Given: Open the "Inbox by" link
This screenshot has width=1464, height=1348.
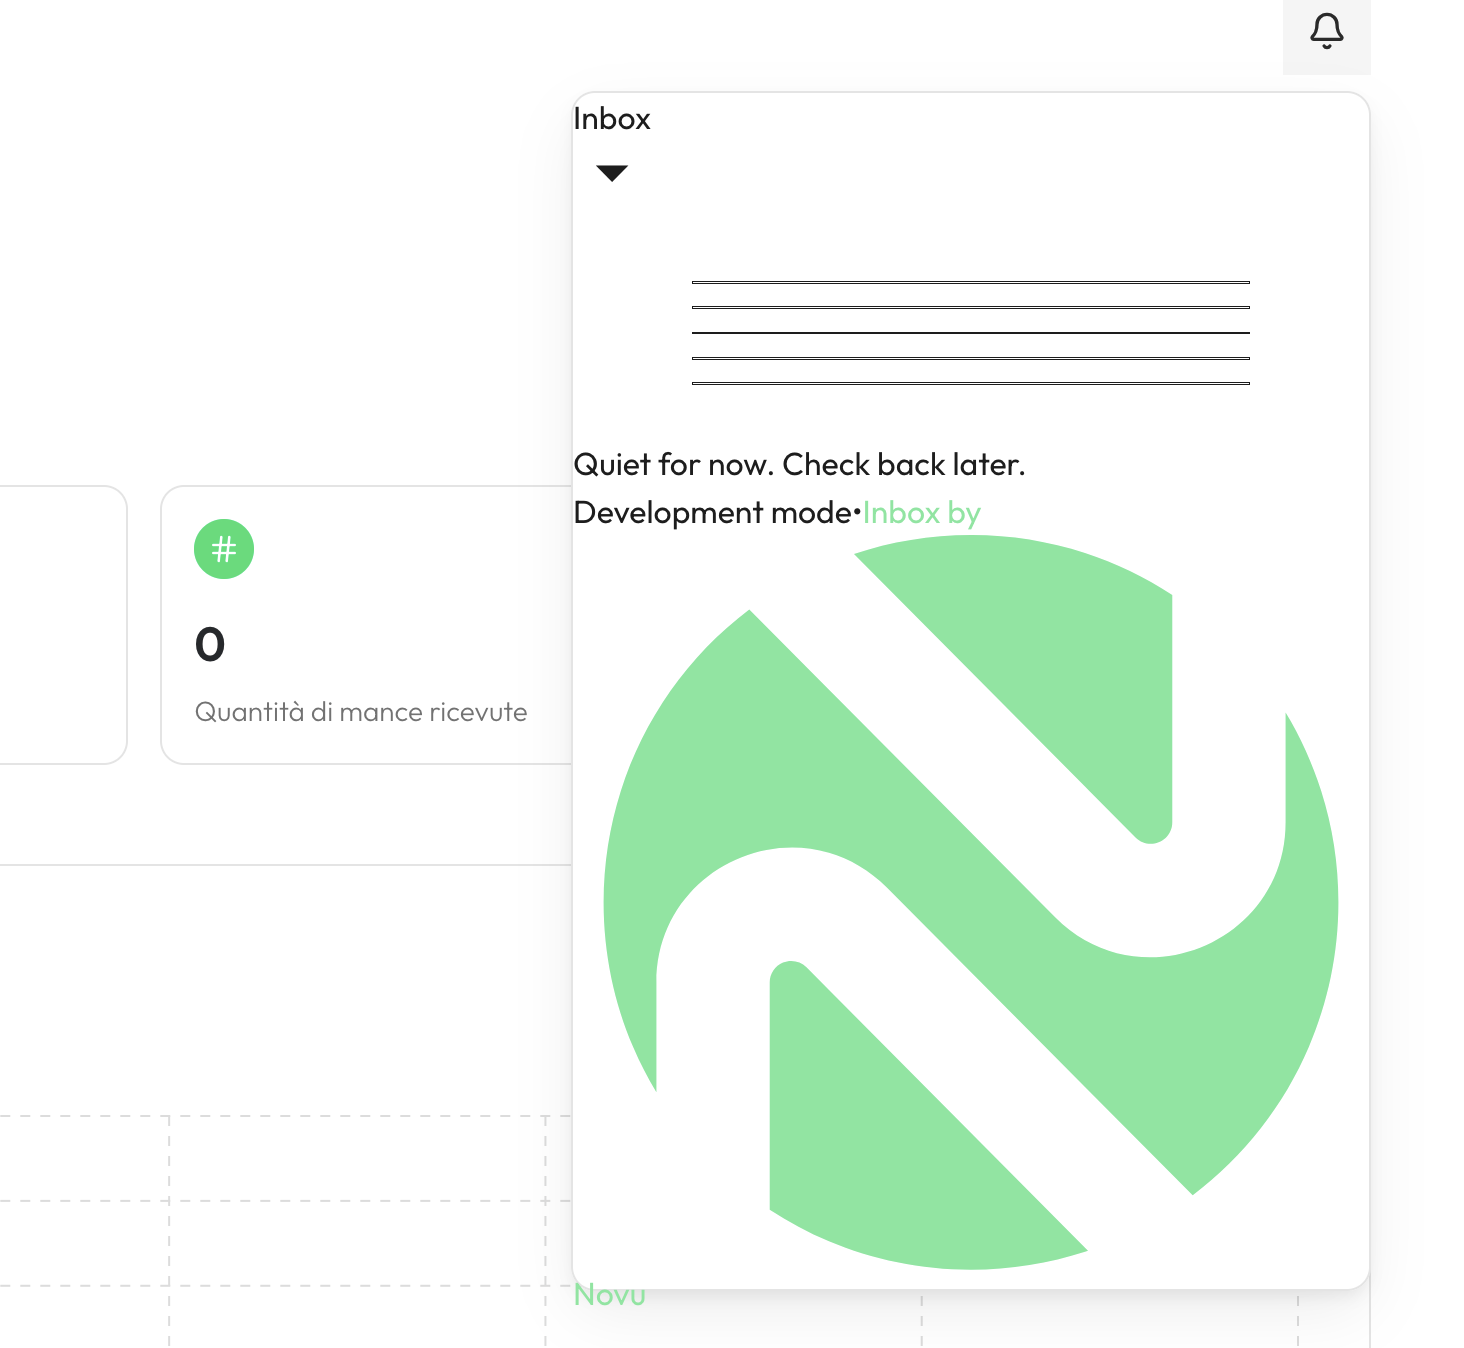Looking at the screenshot, I should point(922,513).
